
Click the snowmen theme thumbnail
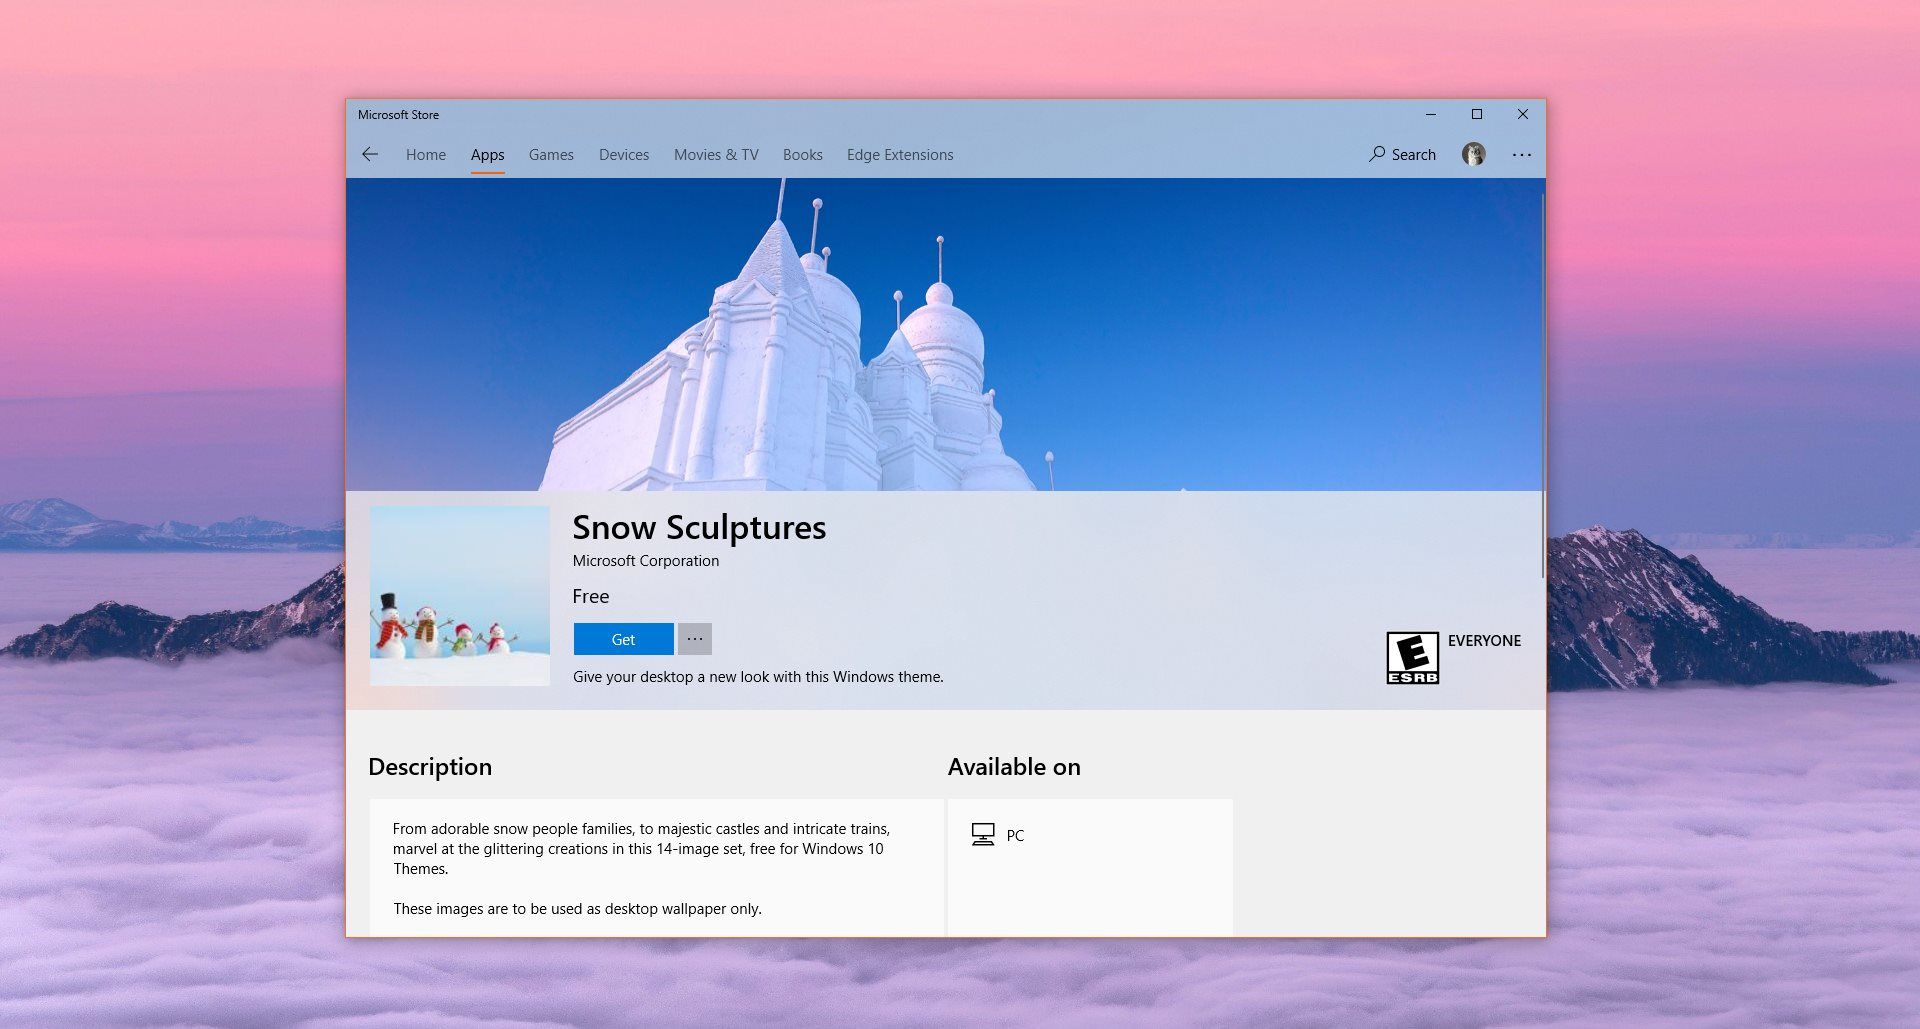460,596
